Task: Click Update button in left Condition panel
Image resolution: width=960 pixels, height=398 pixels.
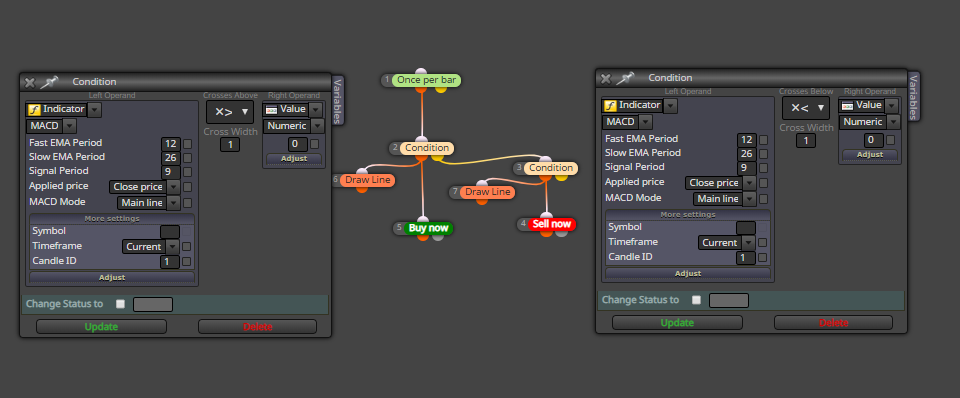Action: pos(101,327)
